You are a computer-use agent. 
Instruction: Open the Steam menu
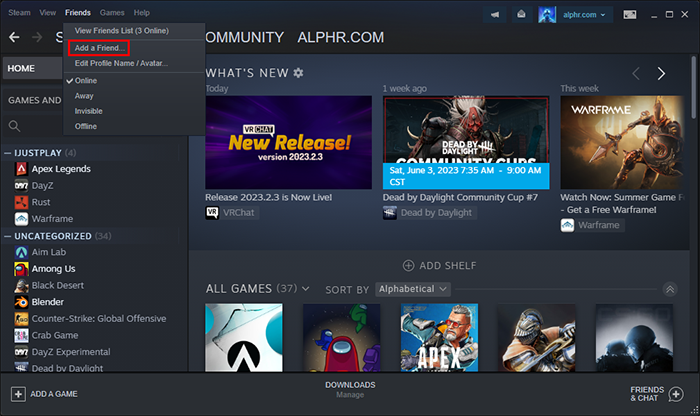[19, 12]
